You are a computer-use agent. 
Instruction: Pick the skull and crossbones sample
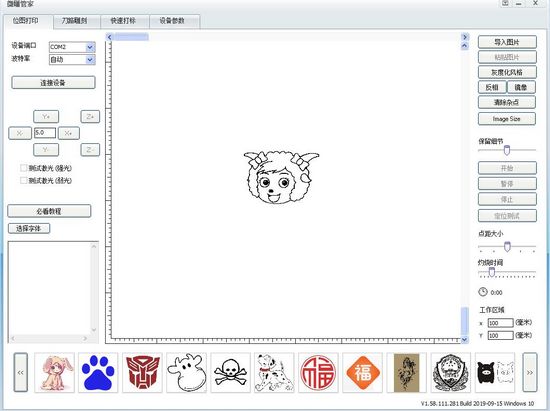click(230, 372)
